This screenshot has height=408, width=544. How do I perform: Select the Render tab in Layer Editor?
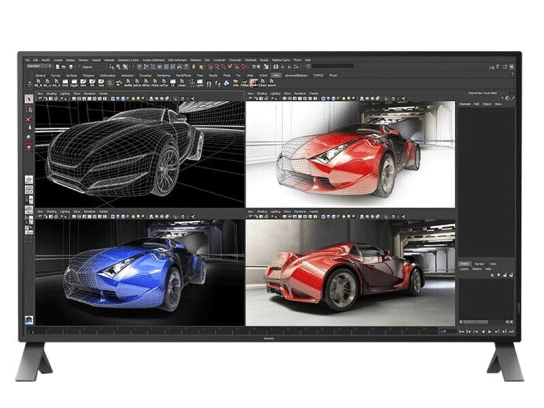479,264
